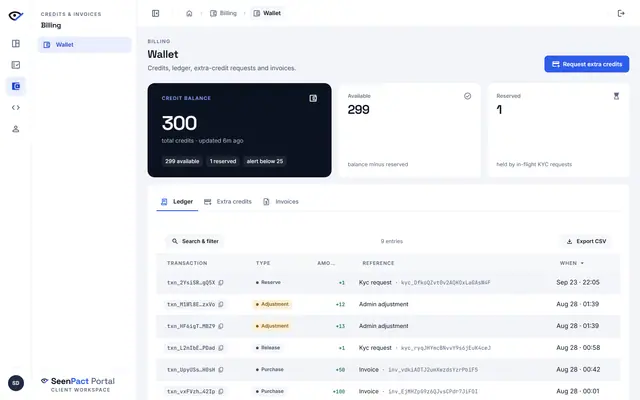Screen dimensions: 640x400
Task: Click Export CSV button
Action: [587, 241]
